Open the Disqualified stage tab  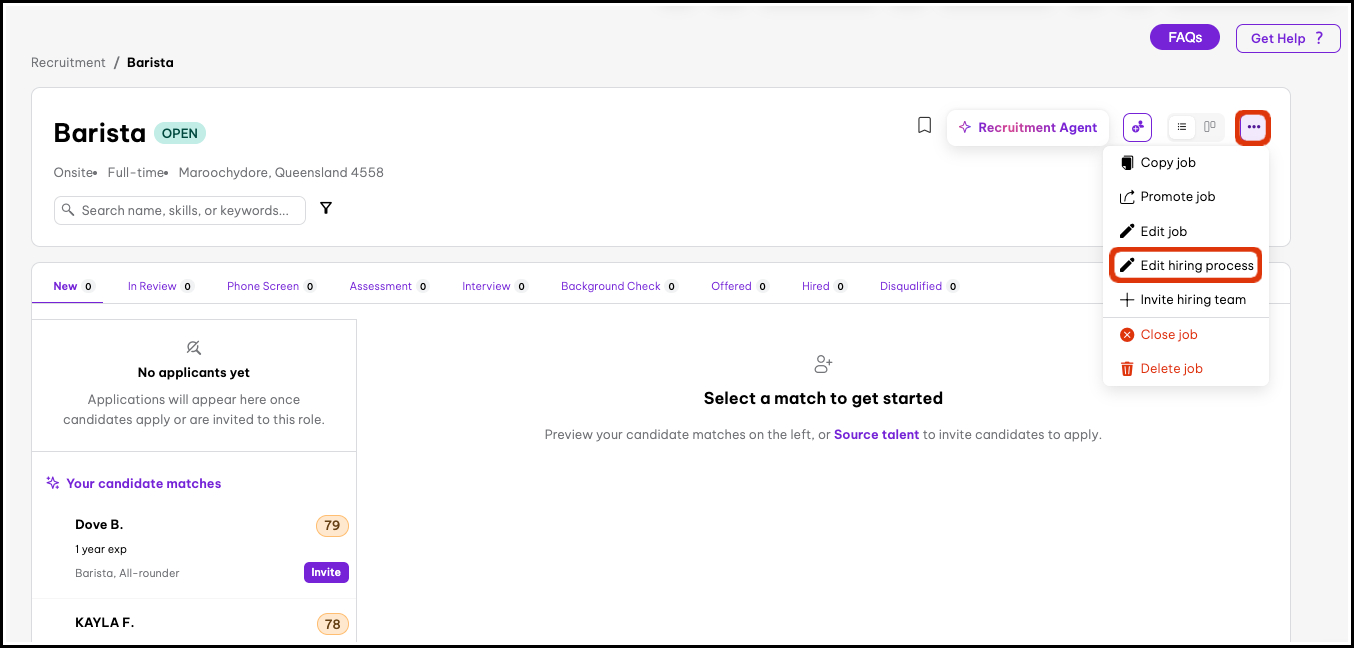[x=919, y=286]
